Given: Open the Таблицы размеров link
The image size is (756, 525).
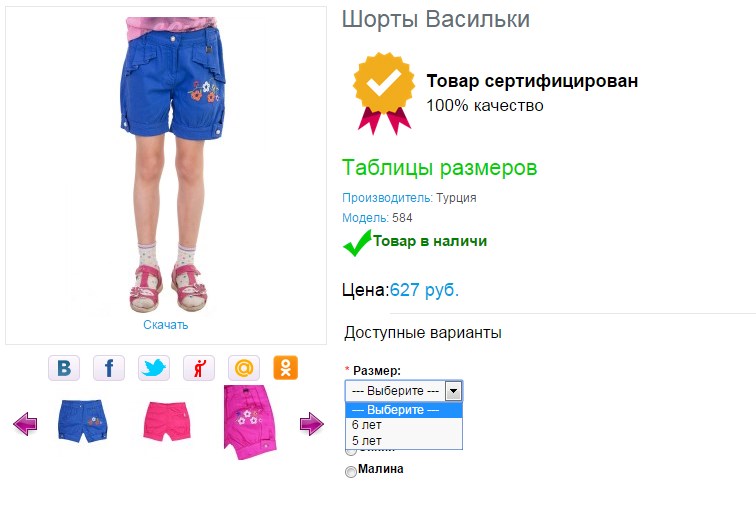Looking at the screenshot, I should 439,168.
